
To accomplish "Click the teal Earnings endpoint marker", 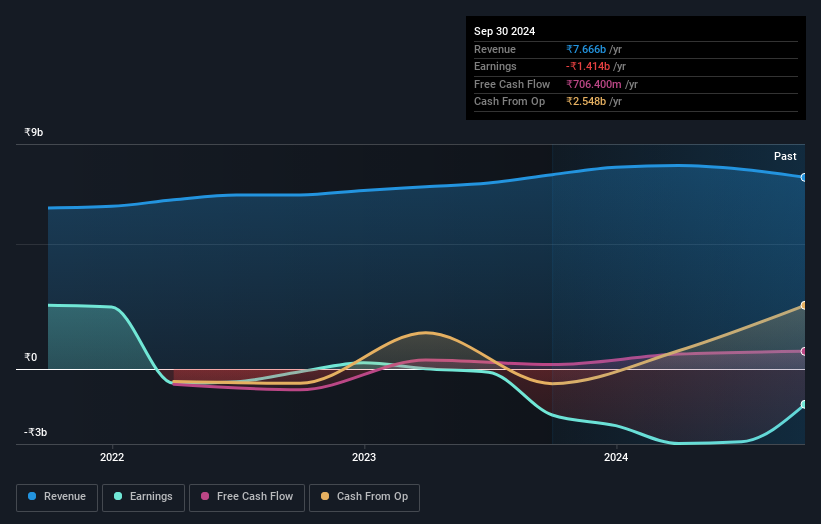I will click(804, 405).
